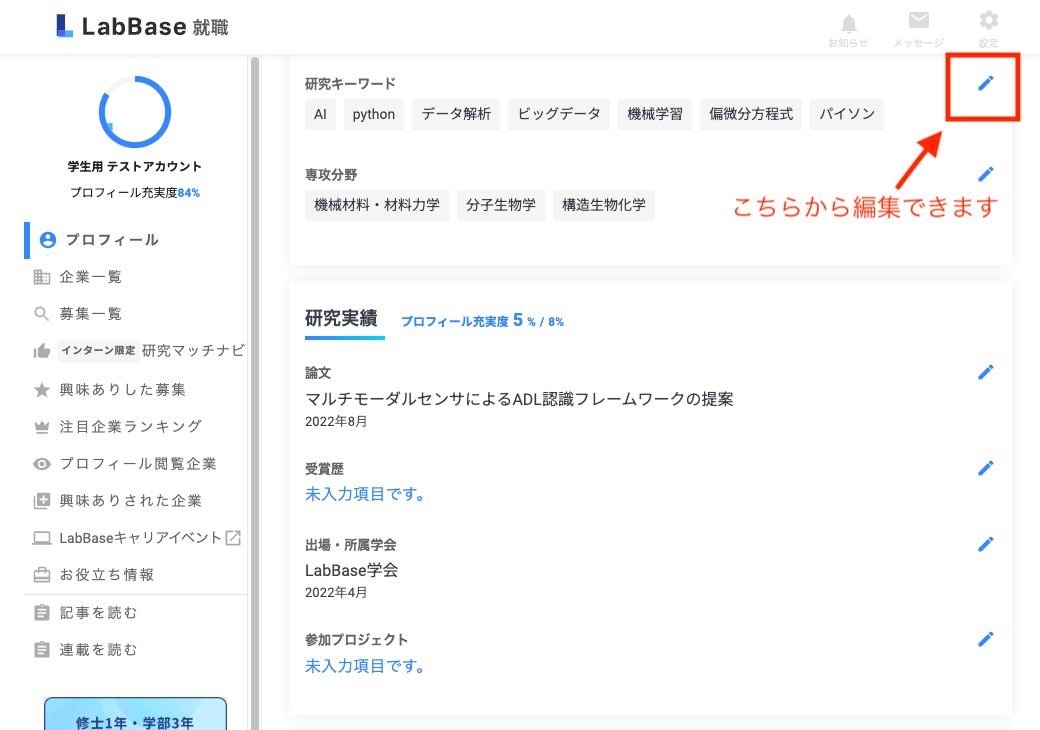Open settings gear icon
The image size is (1040, 730).
tap(988, 28)
